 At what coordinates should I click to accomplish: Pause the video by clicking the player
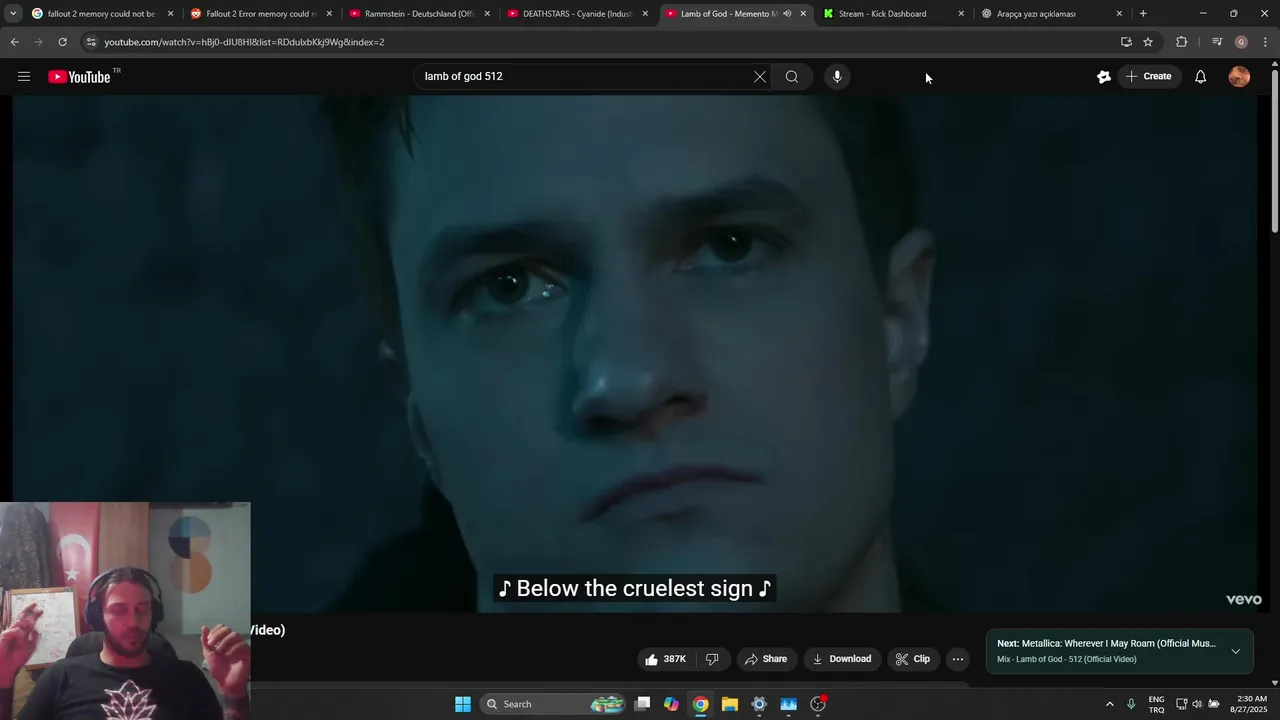(x=634, y=353)
